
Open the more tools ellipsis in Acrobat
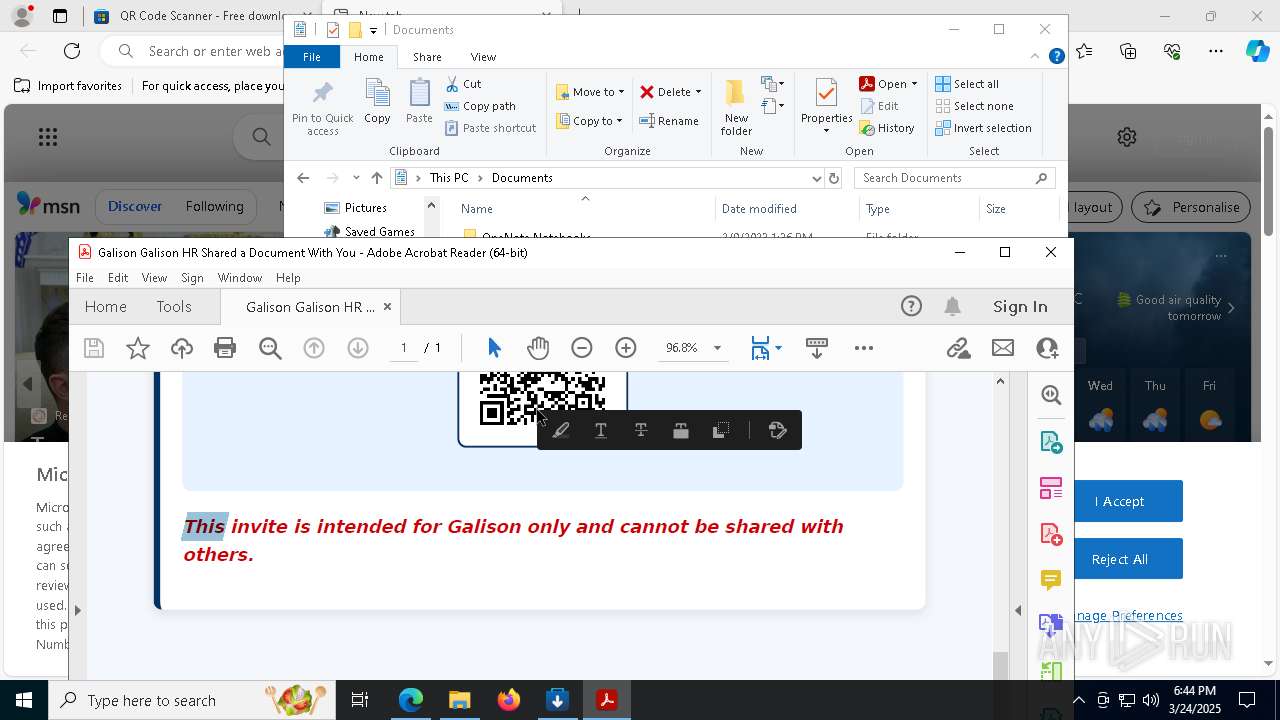coord(864,348)
